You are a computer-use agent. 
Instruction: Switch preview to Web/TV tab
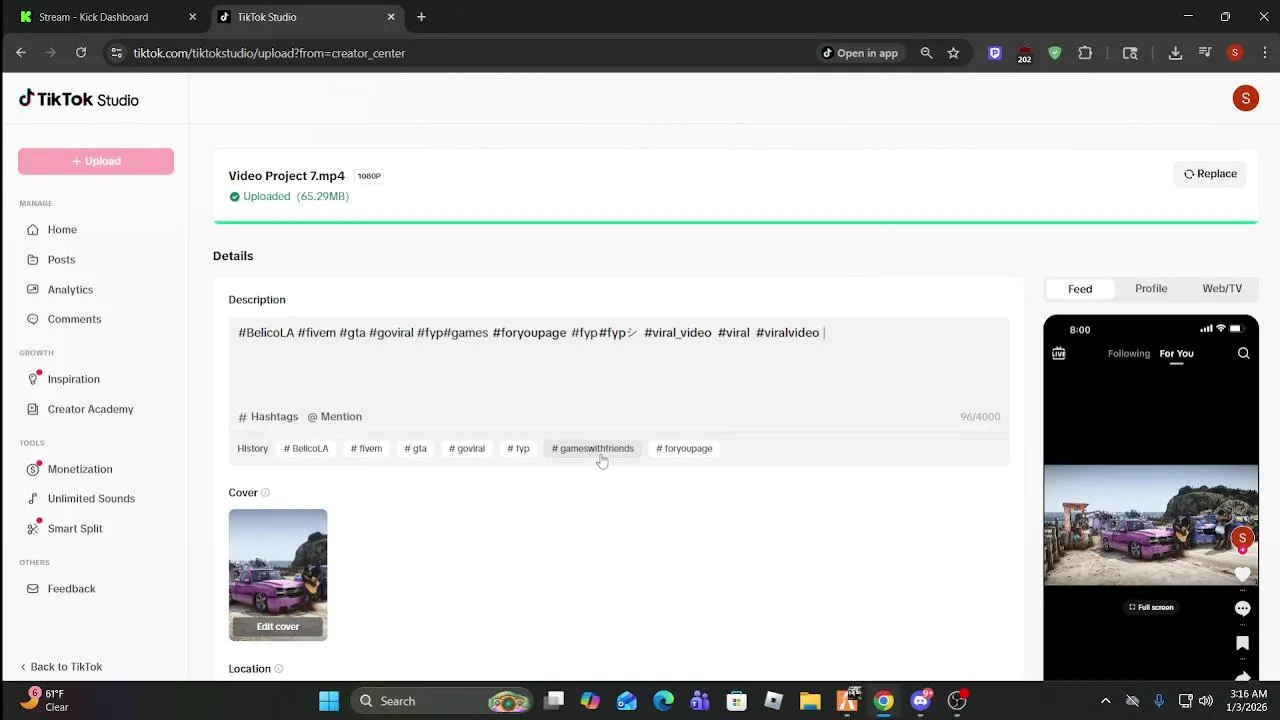[1222, 289]
